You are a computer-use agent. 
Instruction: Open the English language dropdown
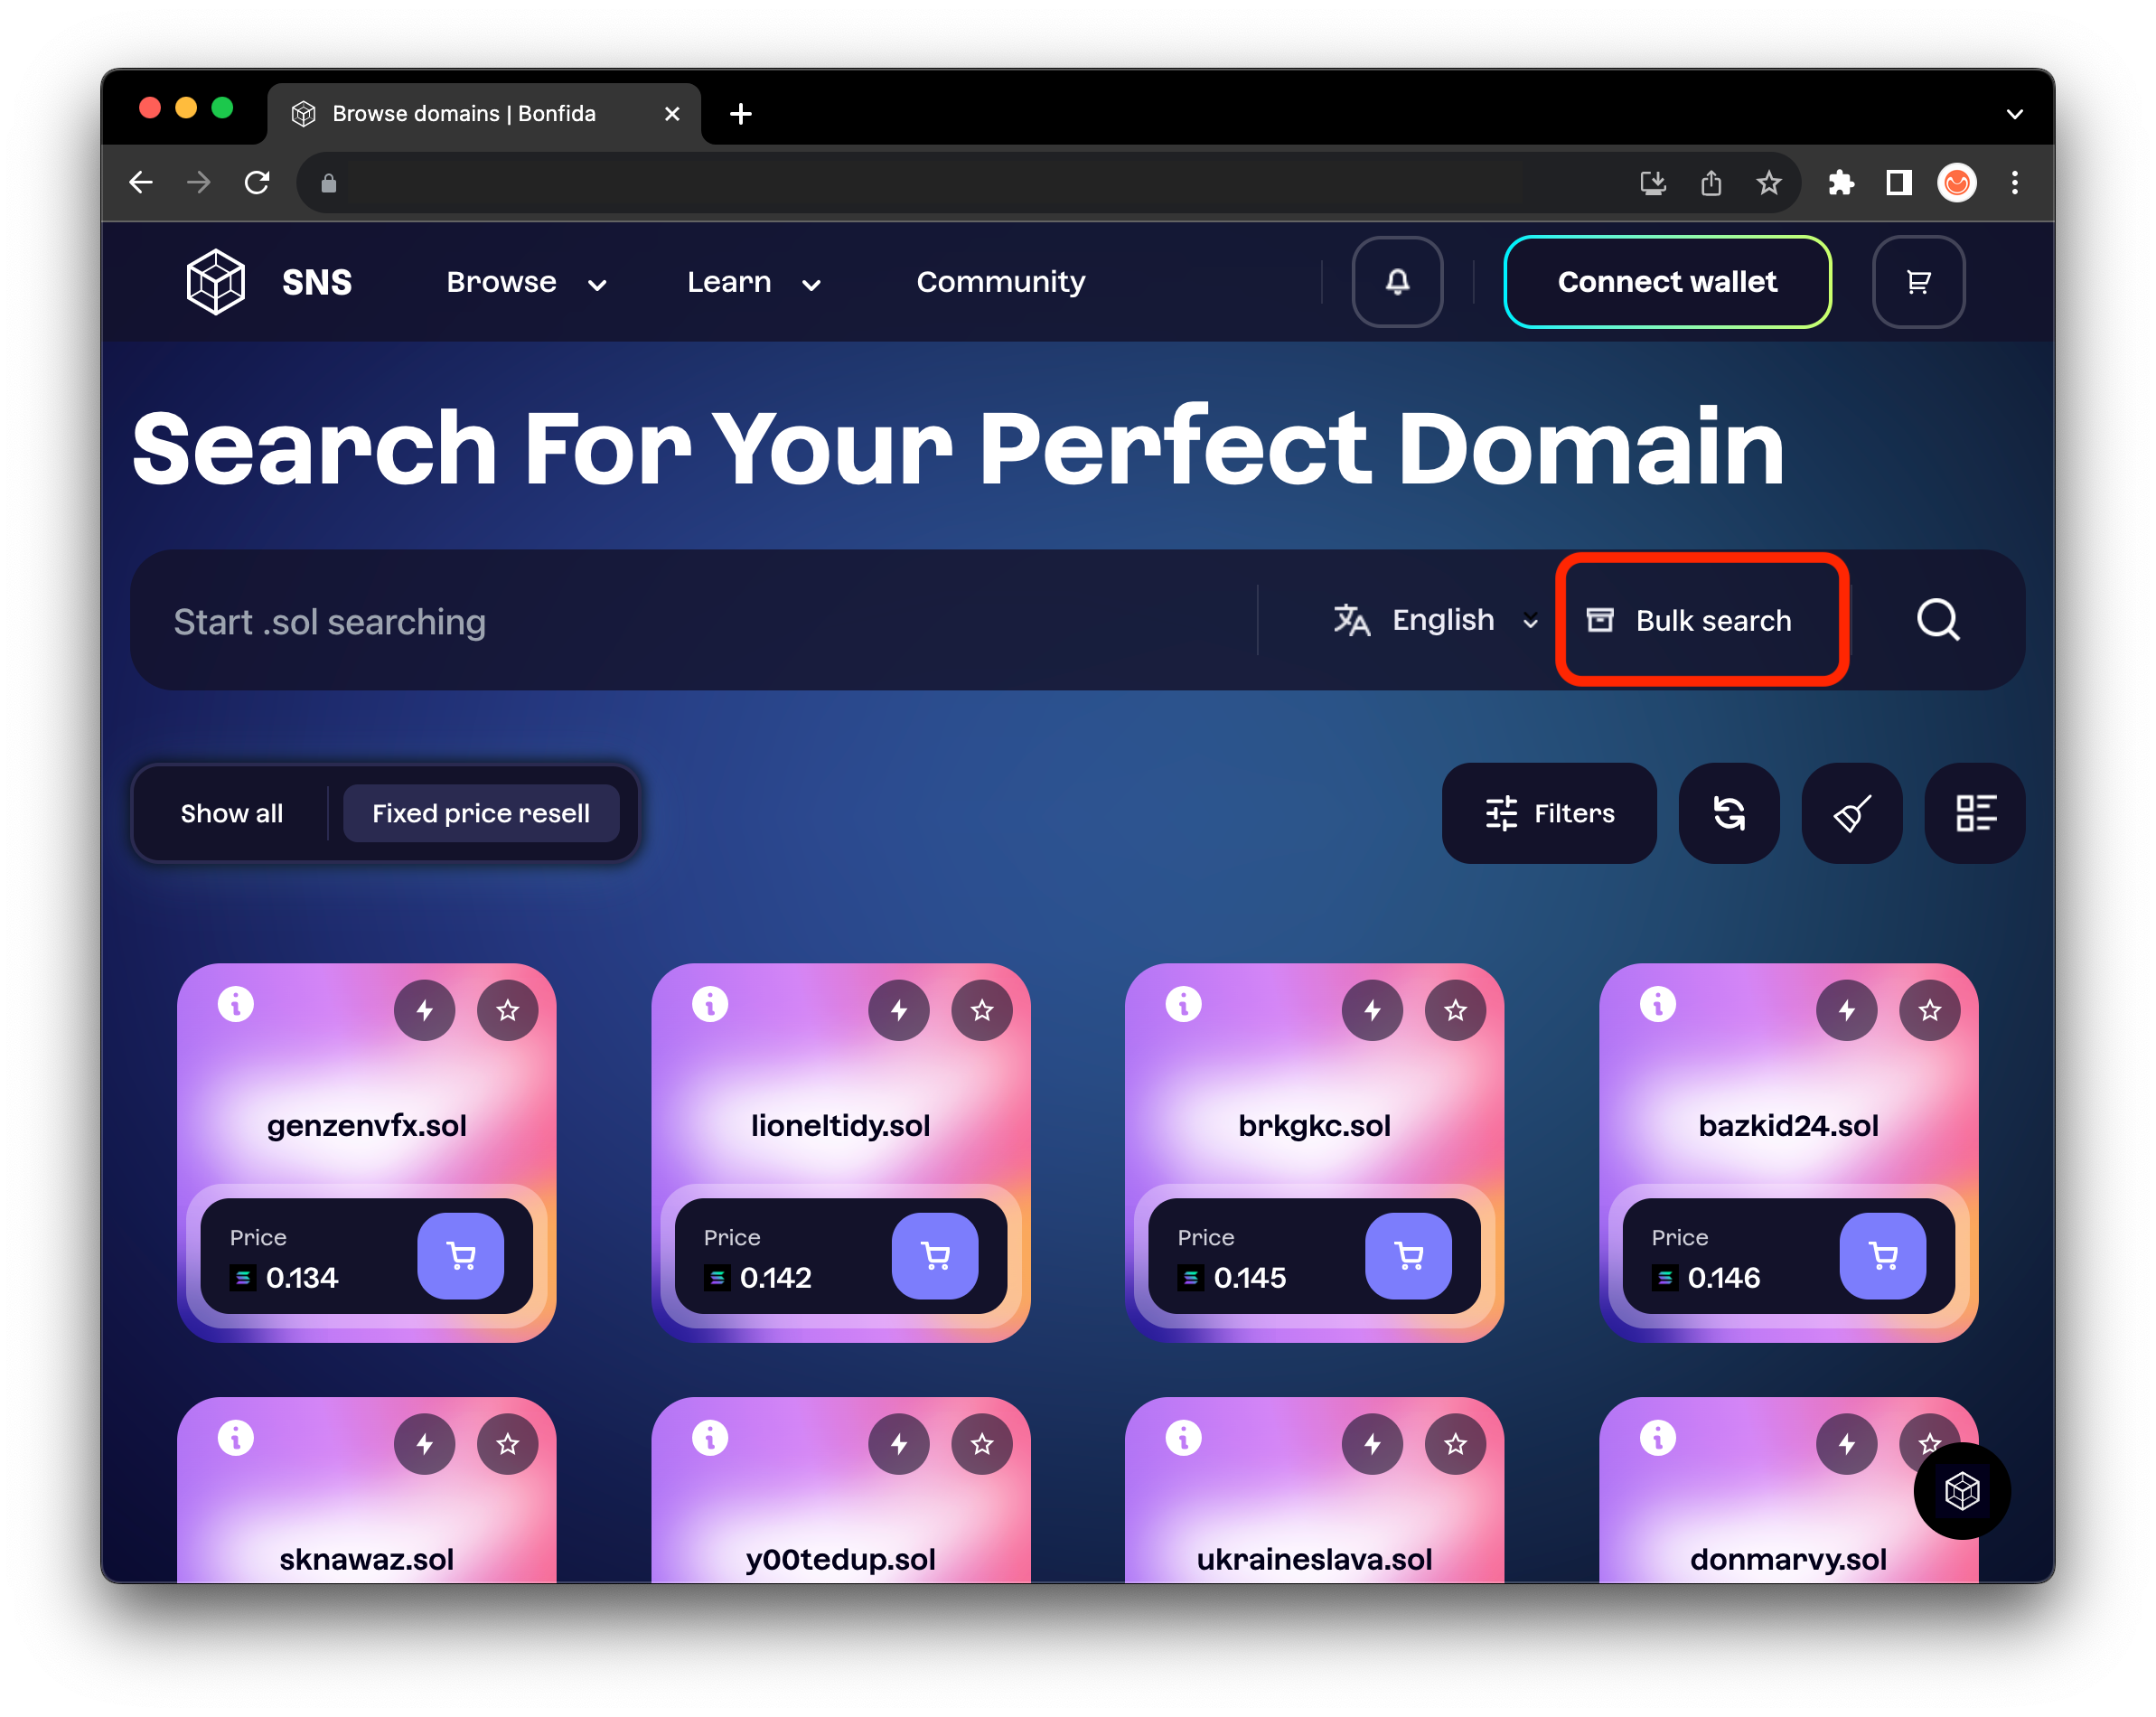click(1435, 620)
